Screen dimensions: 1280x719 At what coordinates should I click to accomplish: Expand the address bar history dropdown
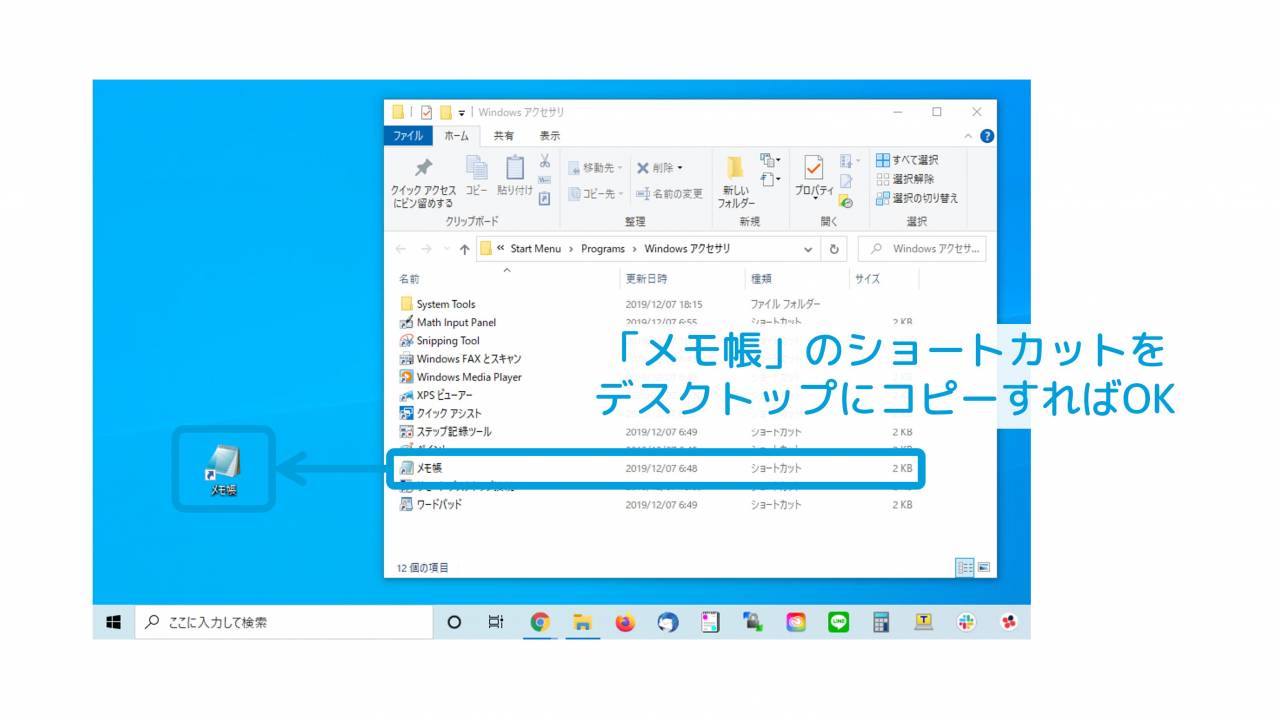tap(808, 249)
